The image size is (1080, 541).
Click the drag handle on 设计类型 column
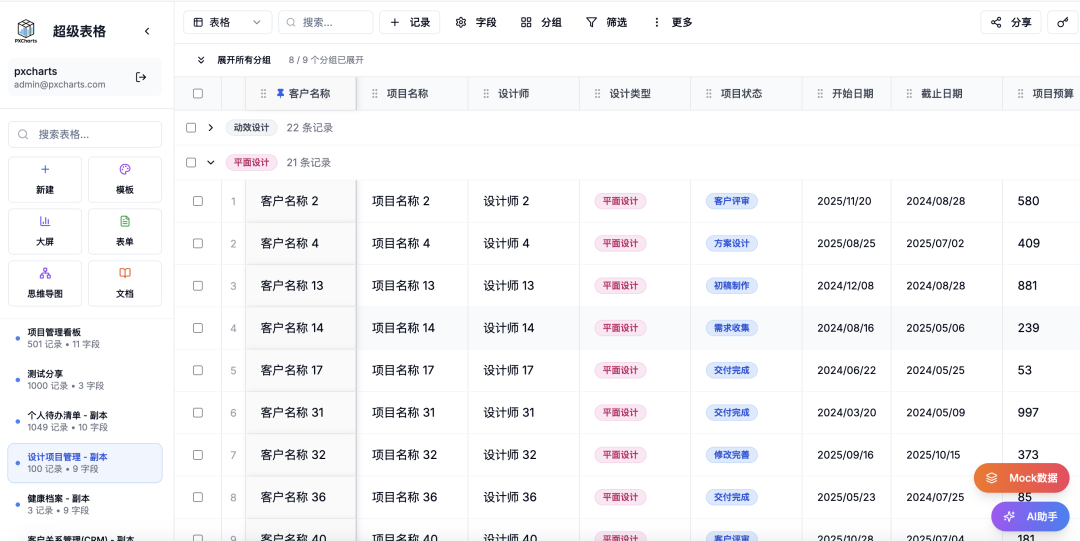[597, 94]
